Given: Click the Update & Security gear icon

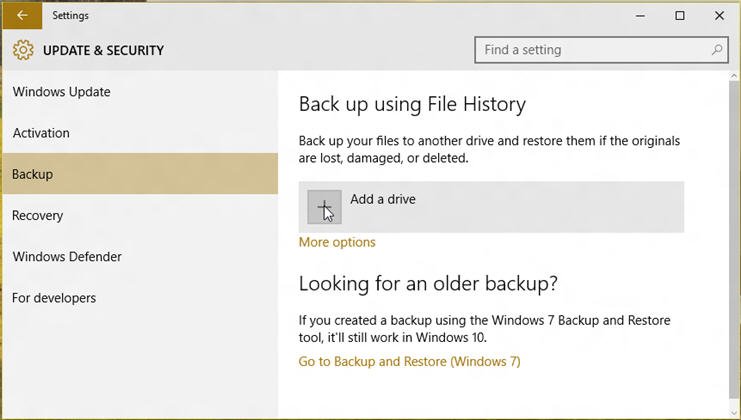Looking at the screenshot, I should pos(22,50).
